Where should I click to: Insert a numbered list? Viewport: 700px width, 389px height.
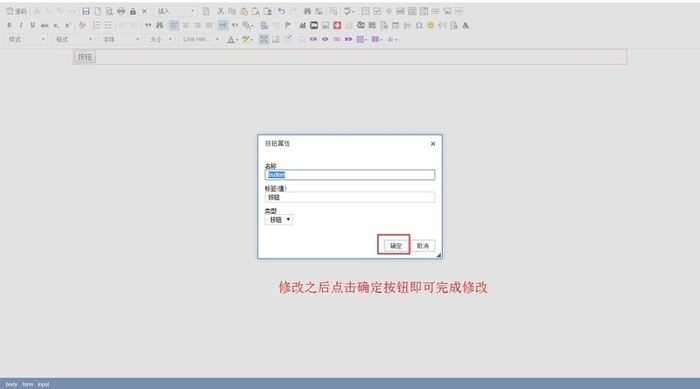pos(96,25)
